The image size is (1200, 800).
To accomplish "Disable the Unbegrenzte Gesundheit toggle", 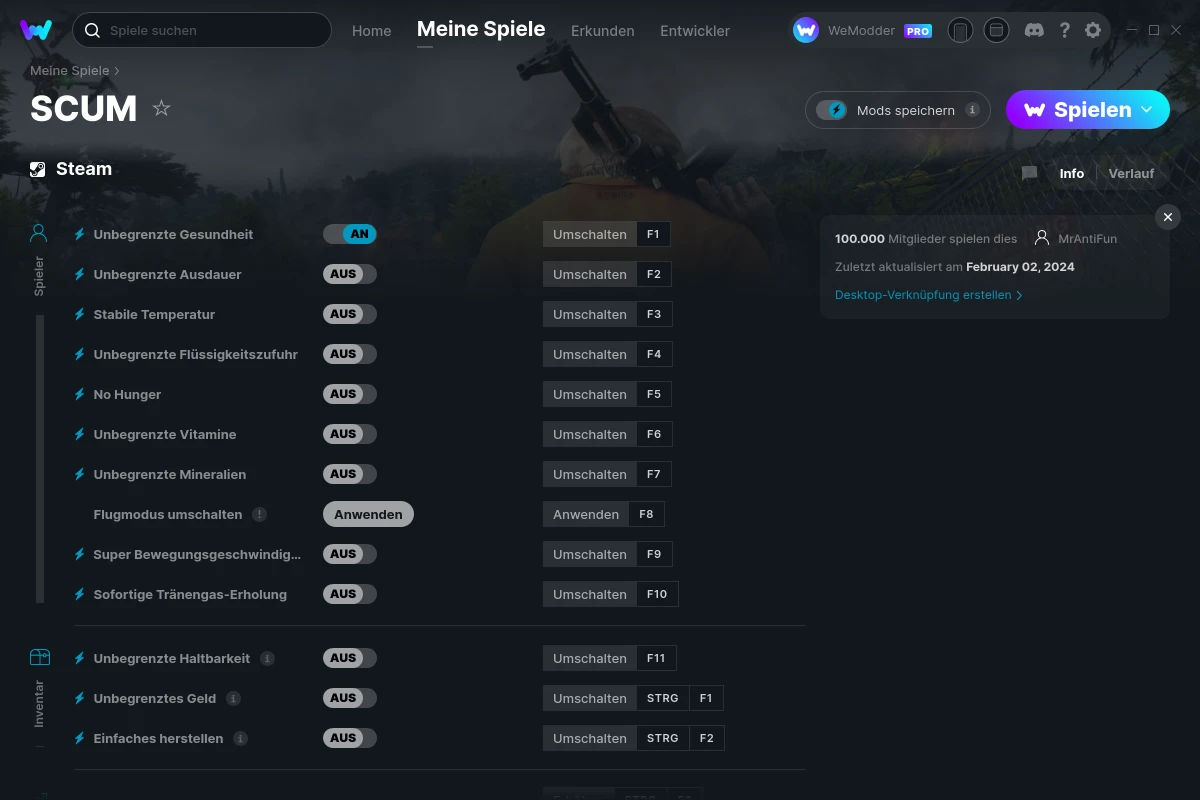I will tap(350, 233).
